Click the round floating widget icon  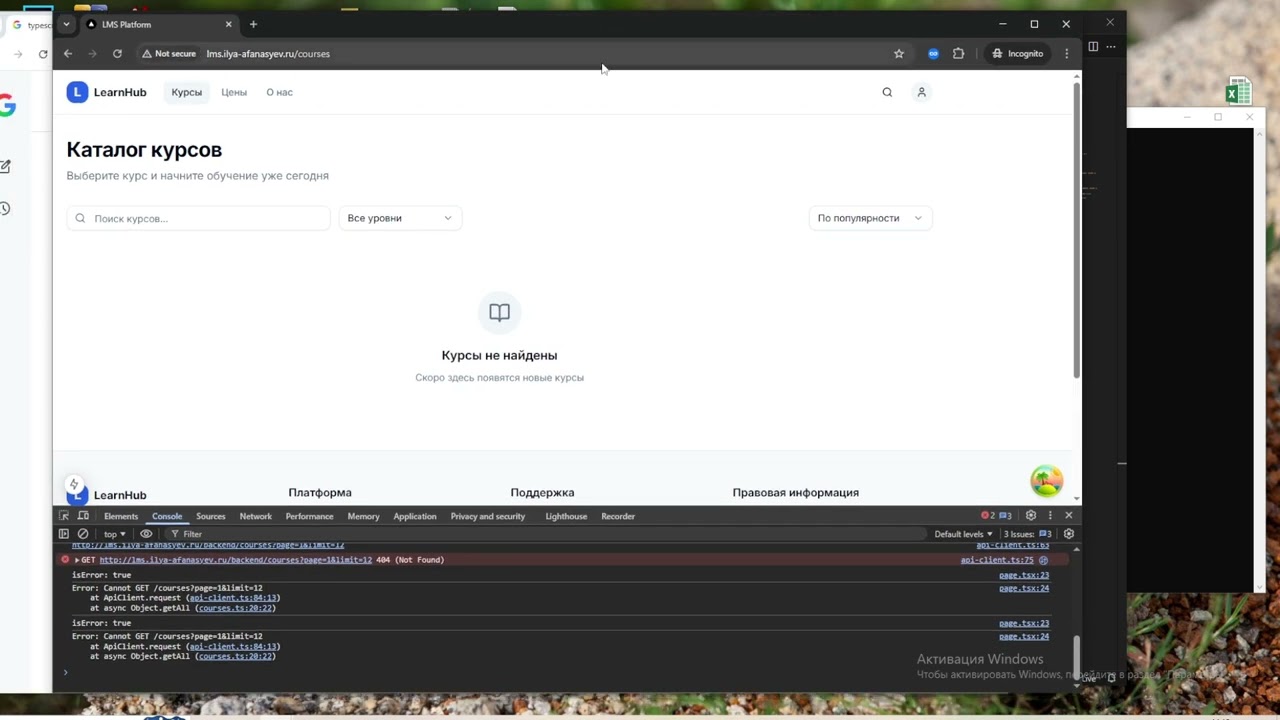click(1047, 481)
